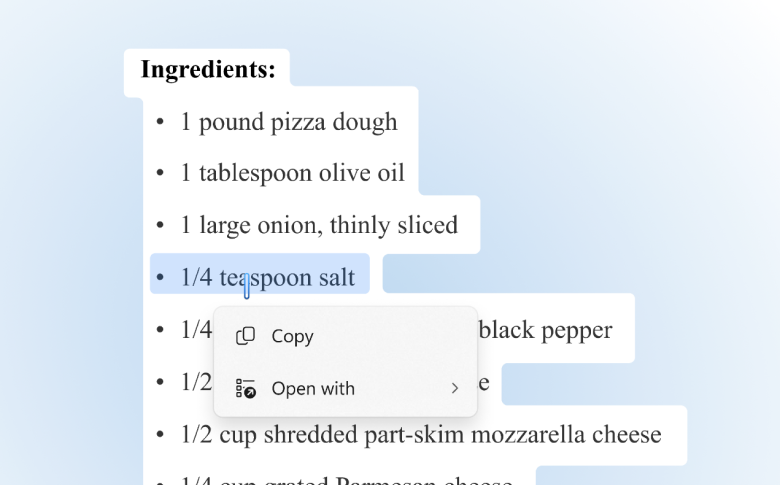Viewport: 780px width, 485px height.
Task: Click the "1 pound pizza dough" text
Action: click(x=288, y=122)
